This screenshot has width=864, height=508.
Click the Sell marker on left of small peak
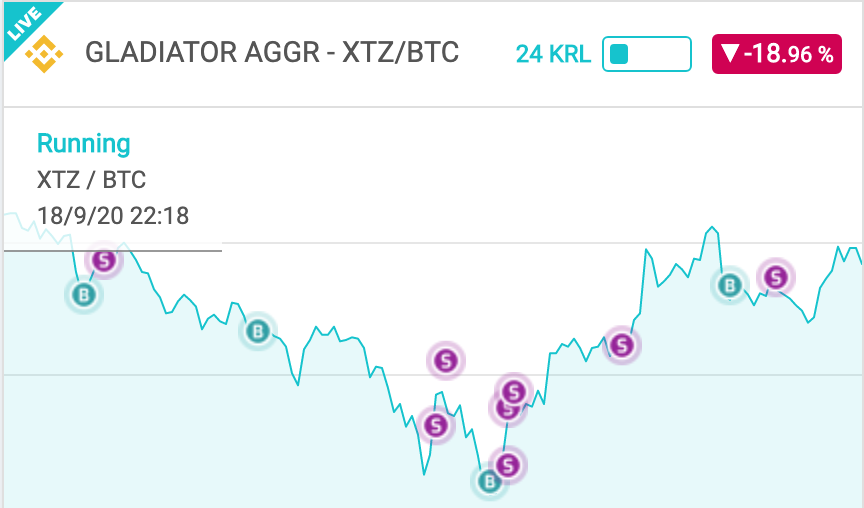(x=436, y=425)
